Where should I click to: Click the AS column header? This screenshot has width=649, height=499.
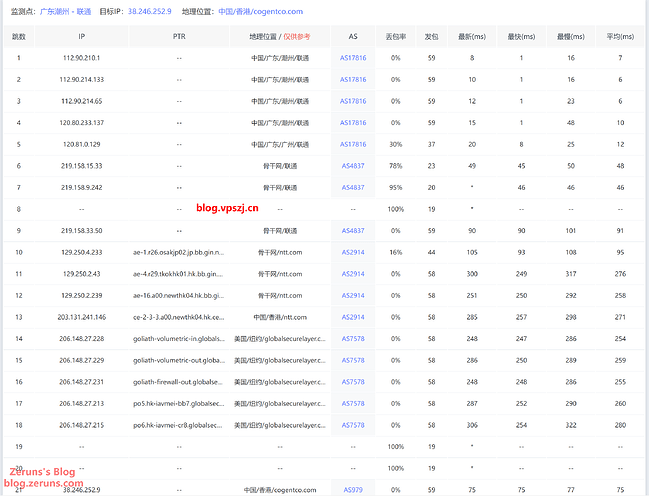point(353,36)
